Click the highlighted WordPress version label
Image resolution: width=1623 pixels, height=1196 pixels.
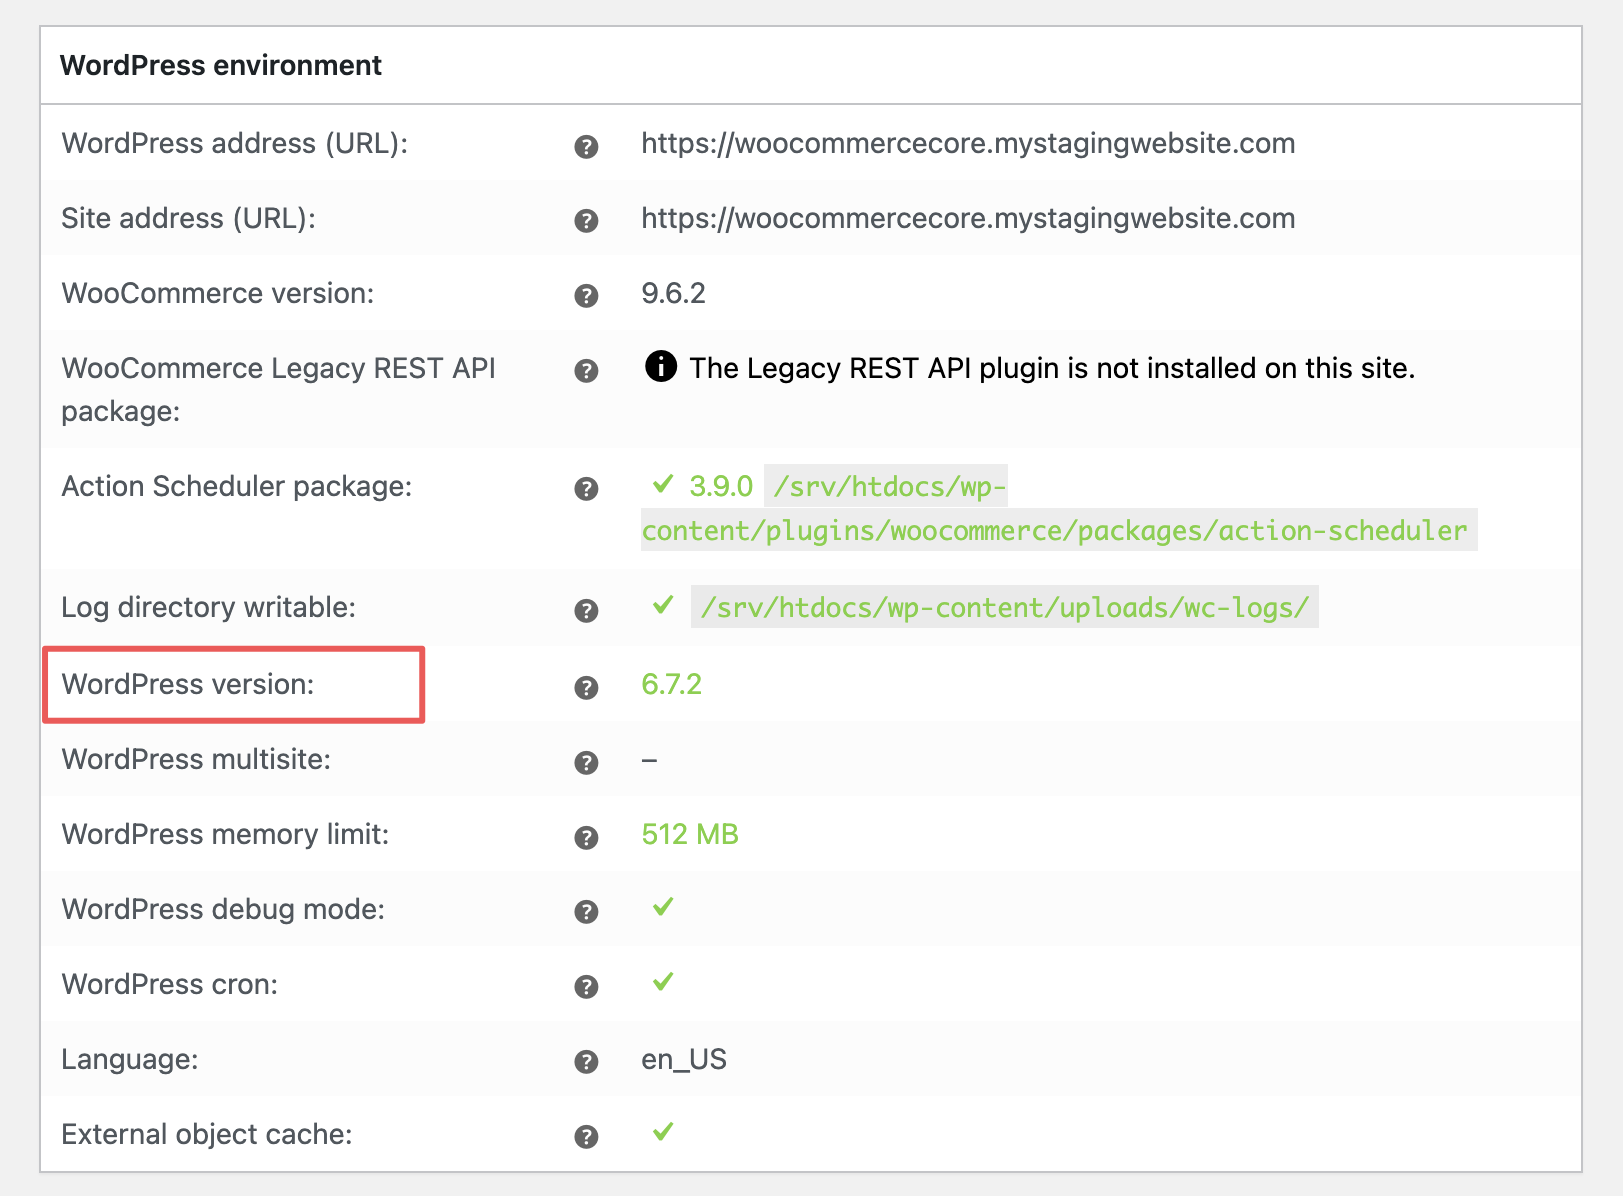pos(188,685)
